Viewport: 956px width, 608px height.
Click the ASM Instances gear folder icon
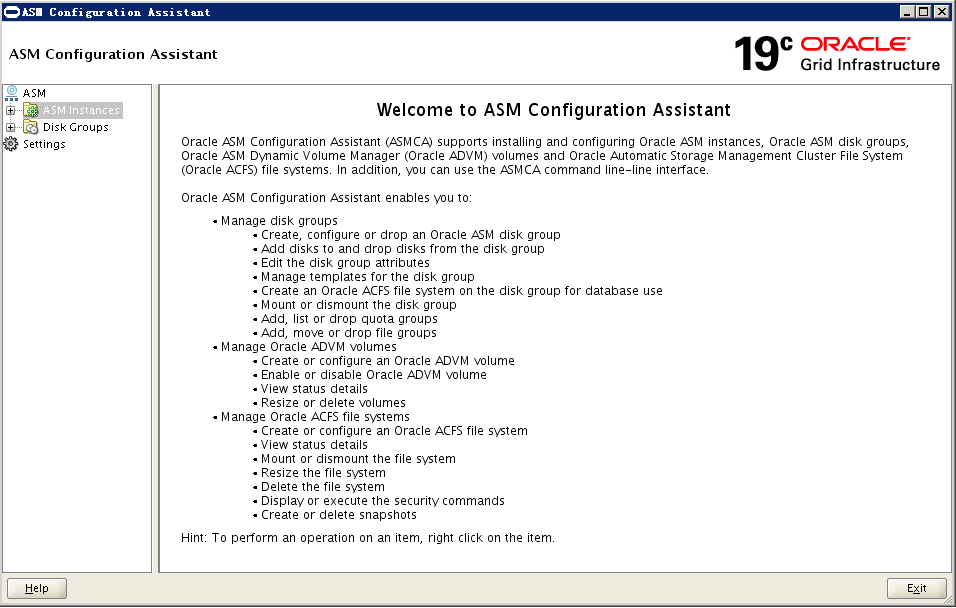(30, 110)
